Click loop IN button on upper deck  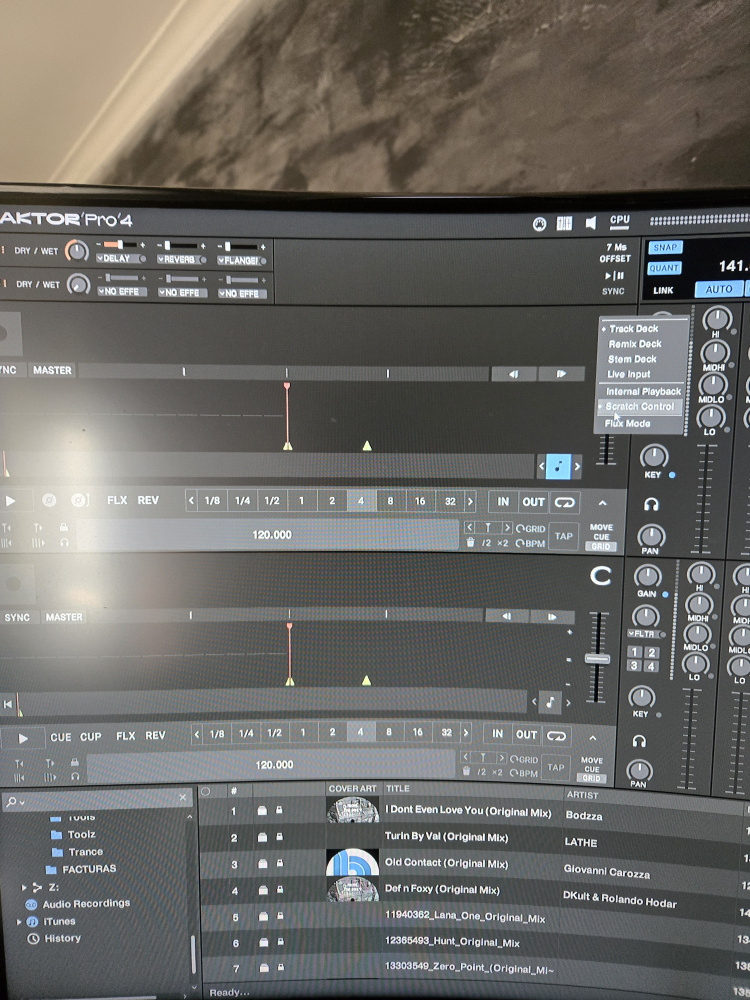503,502
